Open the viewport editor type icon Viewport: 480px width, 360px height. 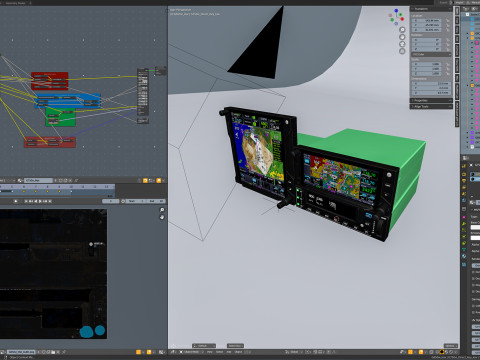tap(173, 352)
